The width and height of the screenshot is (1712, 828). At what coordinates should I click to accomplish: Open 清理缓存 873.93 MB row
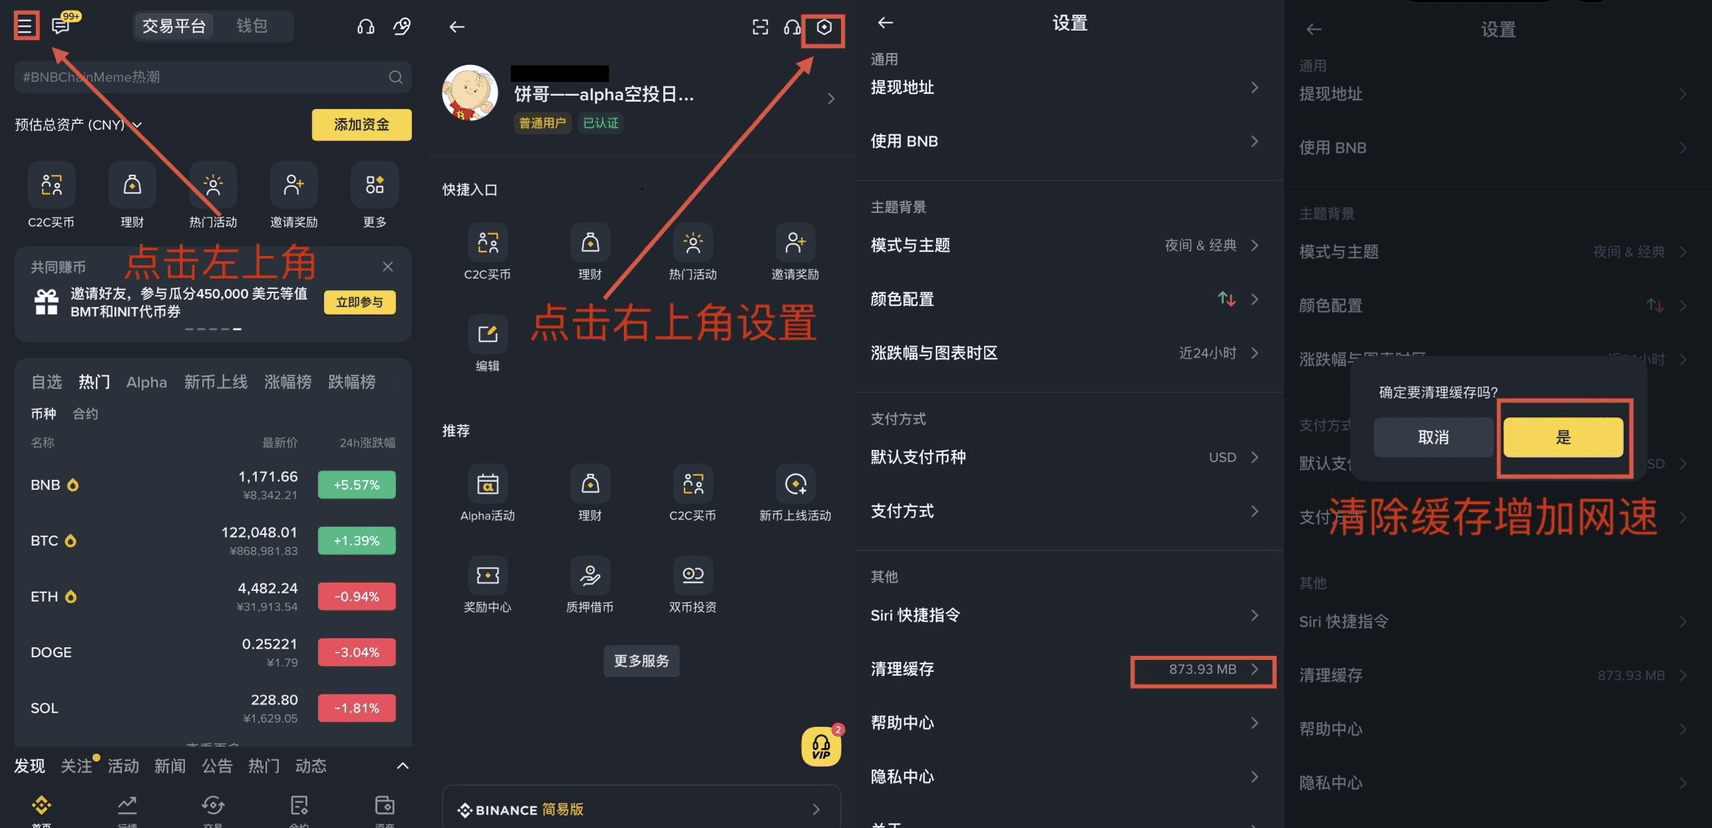click(1069, 669)
